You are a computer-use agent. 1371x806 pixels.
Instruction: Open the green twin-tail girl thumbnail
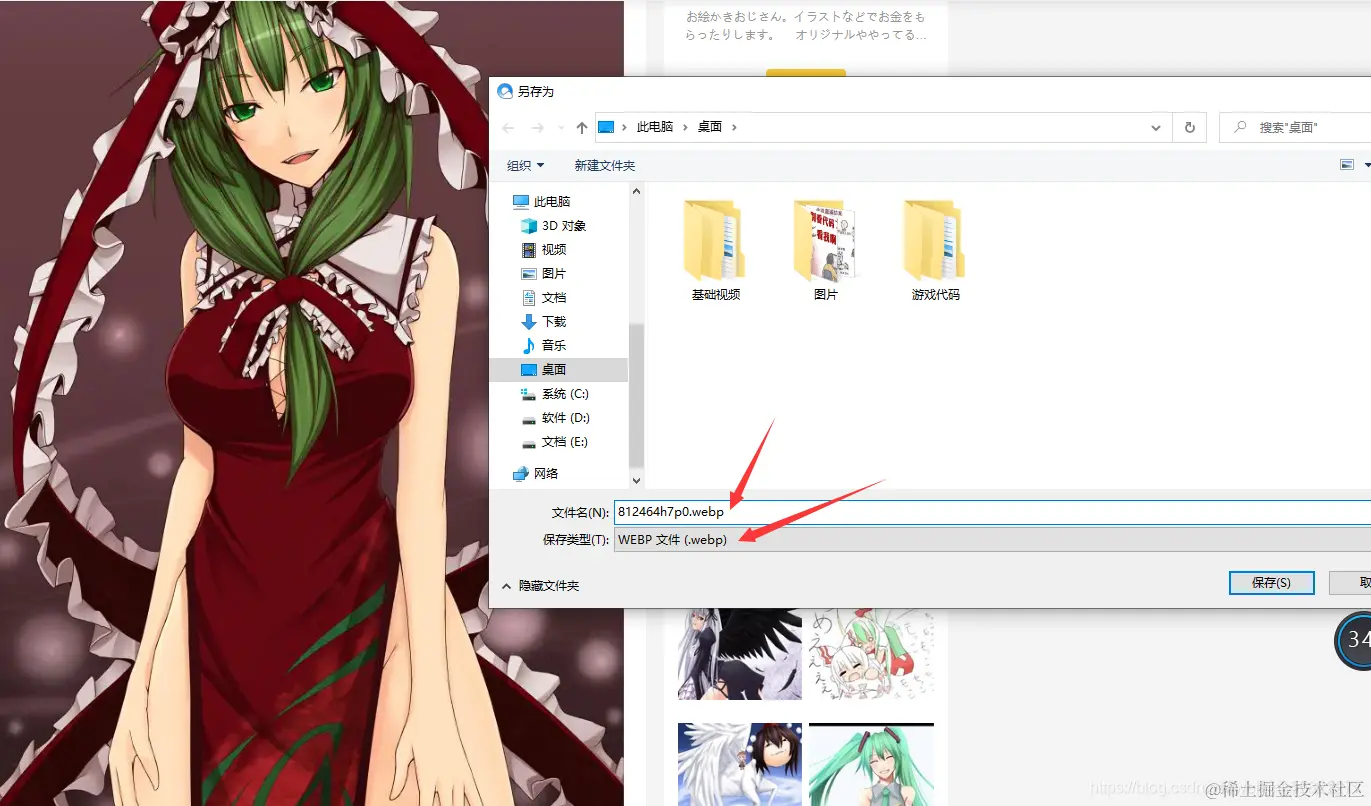coord(872,764)
